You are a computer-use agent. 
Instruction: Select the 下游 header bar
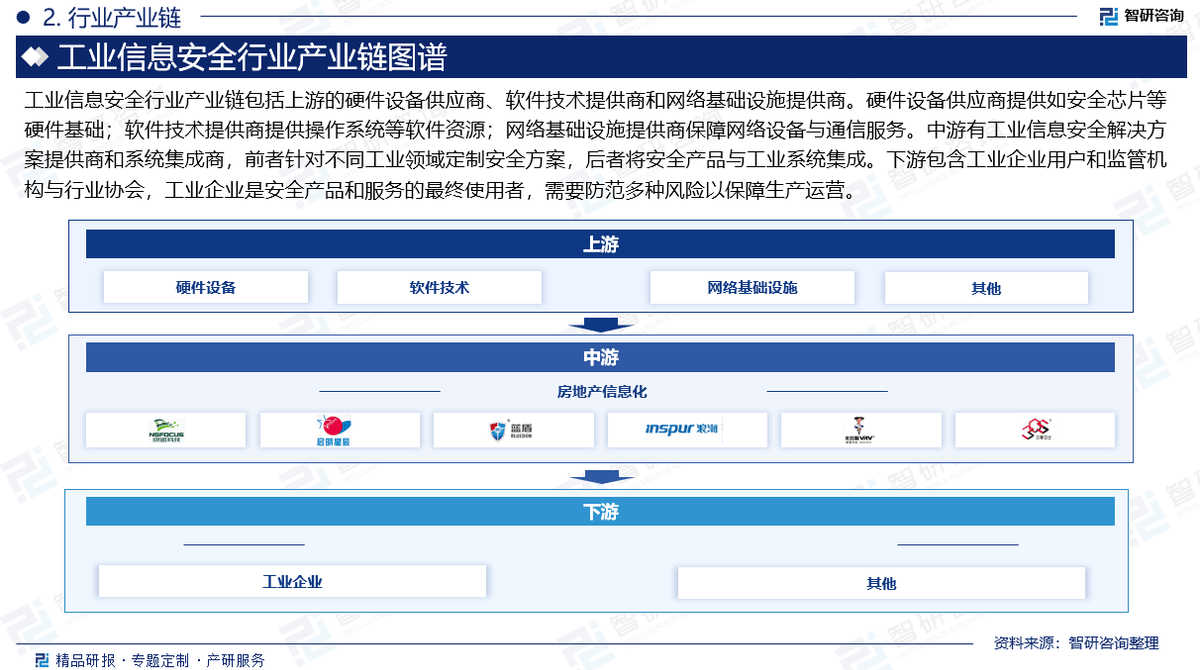tap(600, 511)
